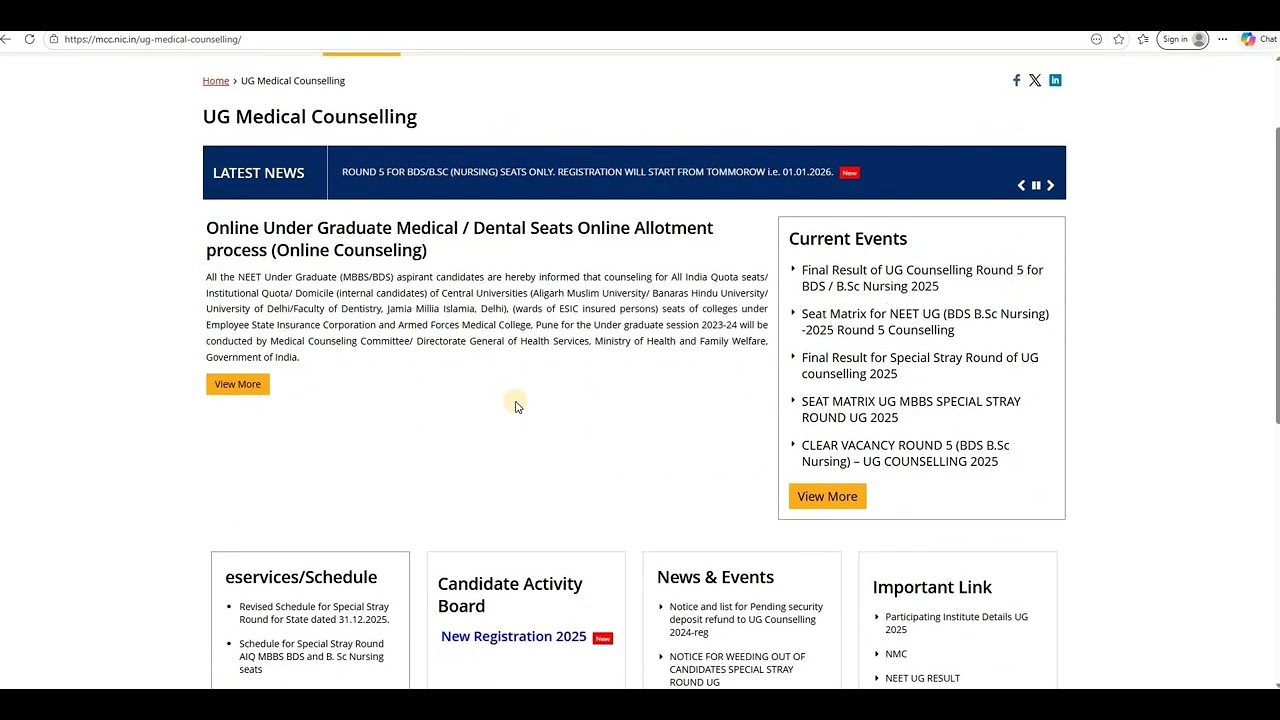Open the address bar round options icon
1280x720 pixels.
[x=1096, y=39]
